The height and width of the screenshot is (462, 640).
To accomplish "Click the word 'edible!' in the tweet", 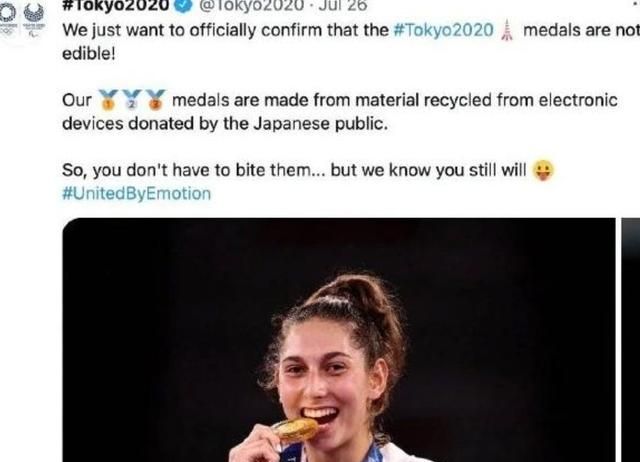I will 89,53.
